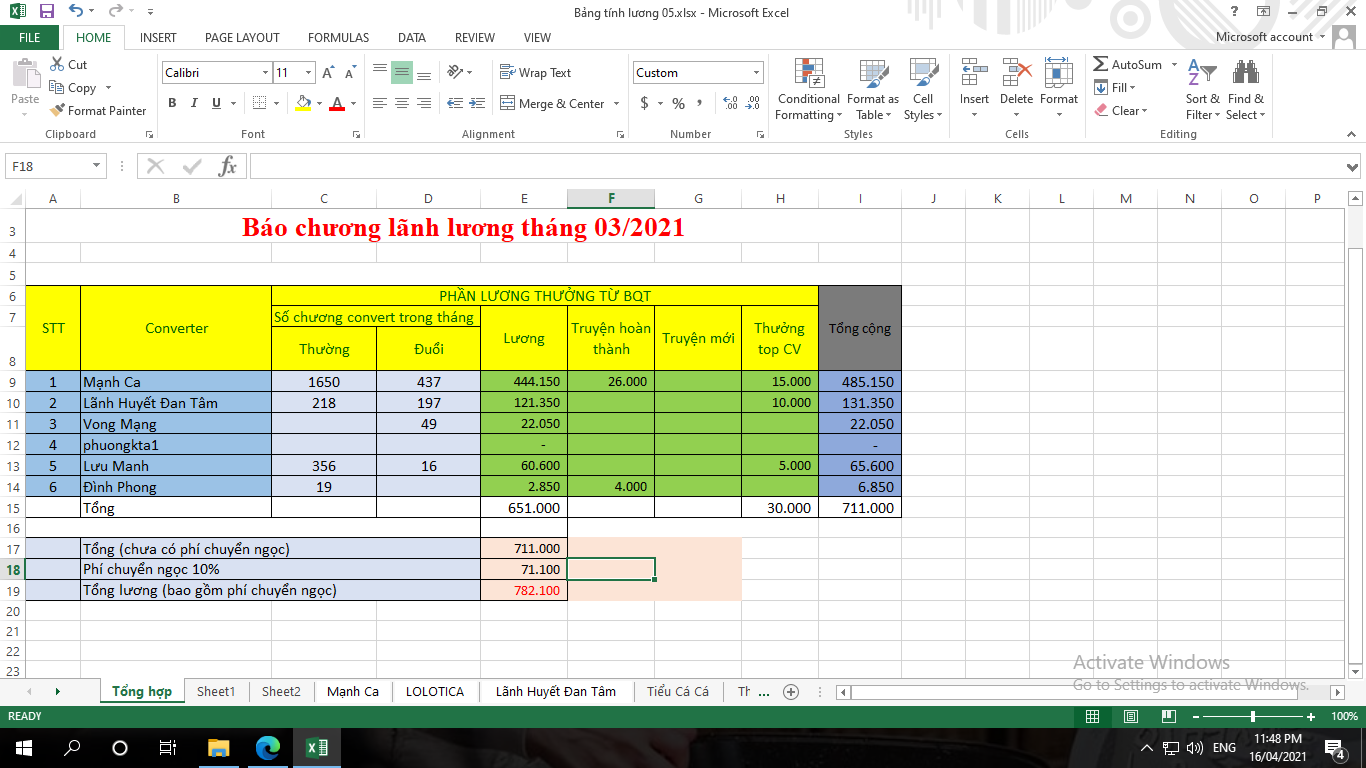Click the Insert Function fx icon
Viewport: 1366px width, 768px height.
click(x=228, y=166)
